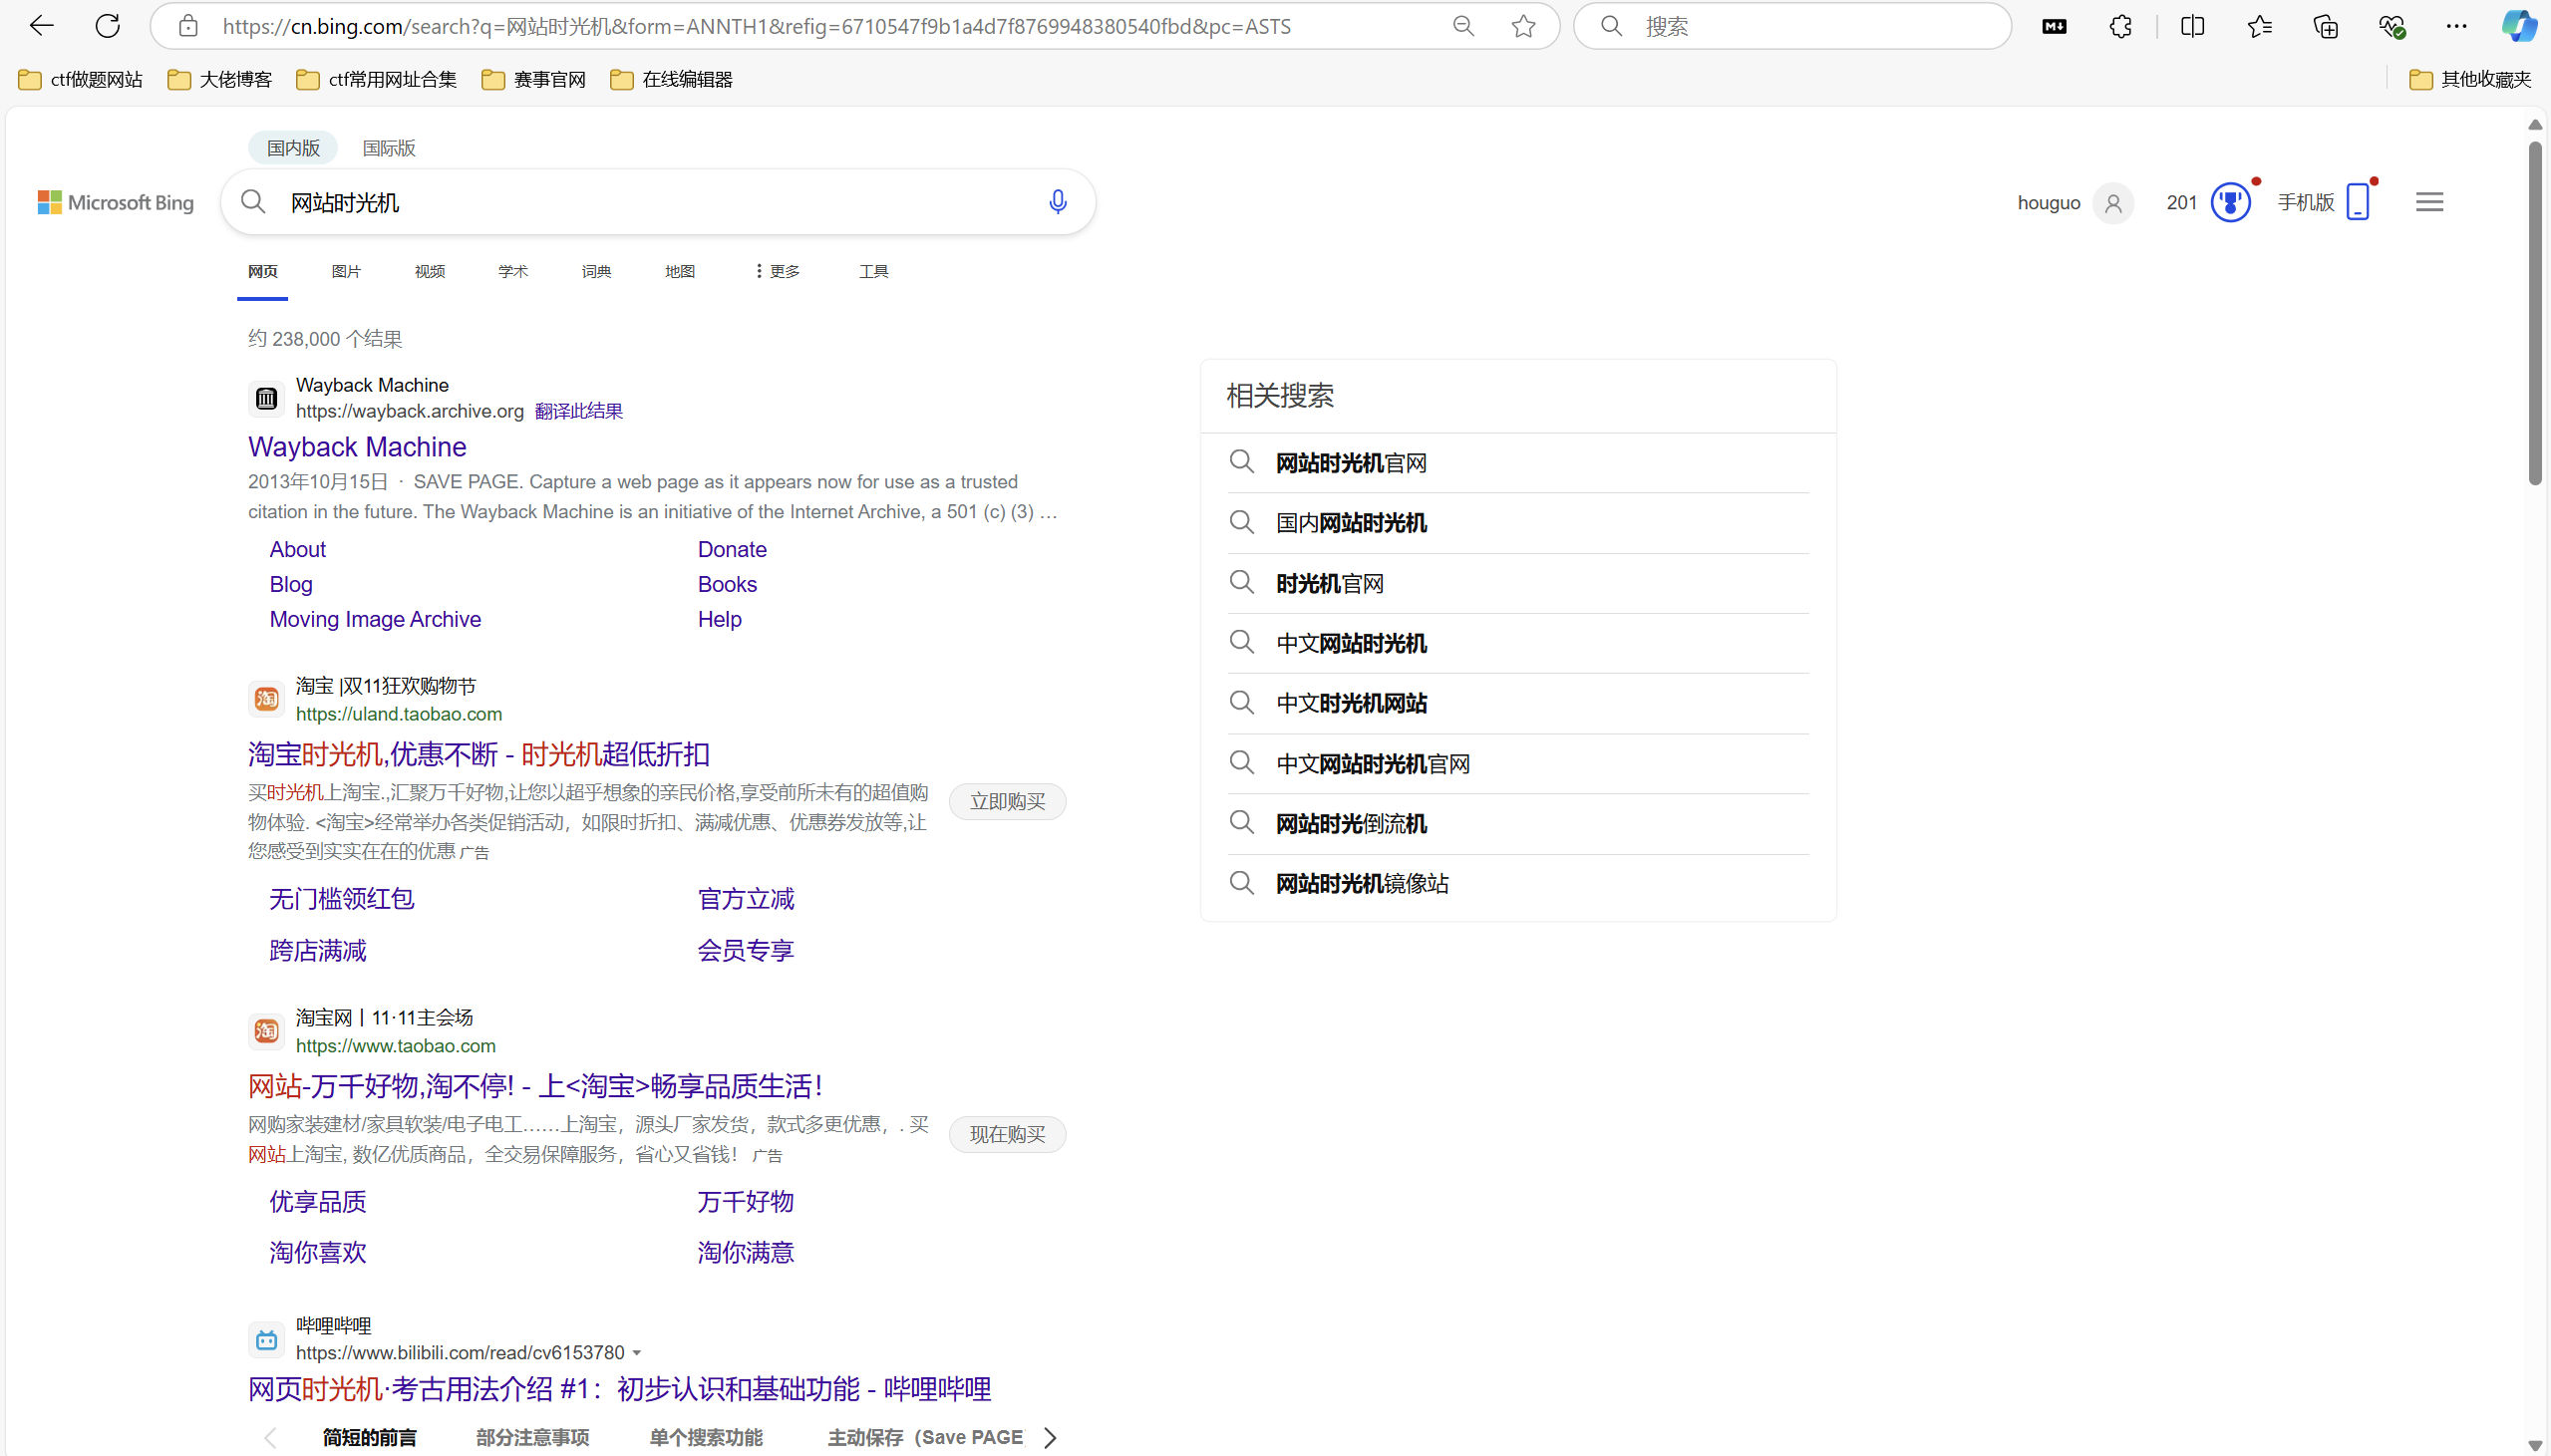Click Taobao 双11狂欢购物节 favicon
The image size is (2551, 1456).
tap(266, 699)
